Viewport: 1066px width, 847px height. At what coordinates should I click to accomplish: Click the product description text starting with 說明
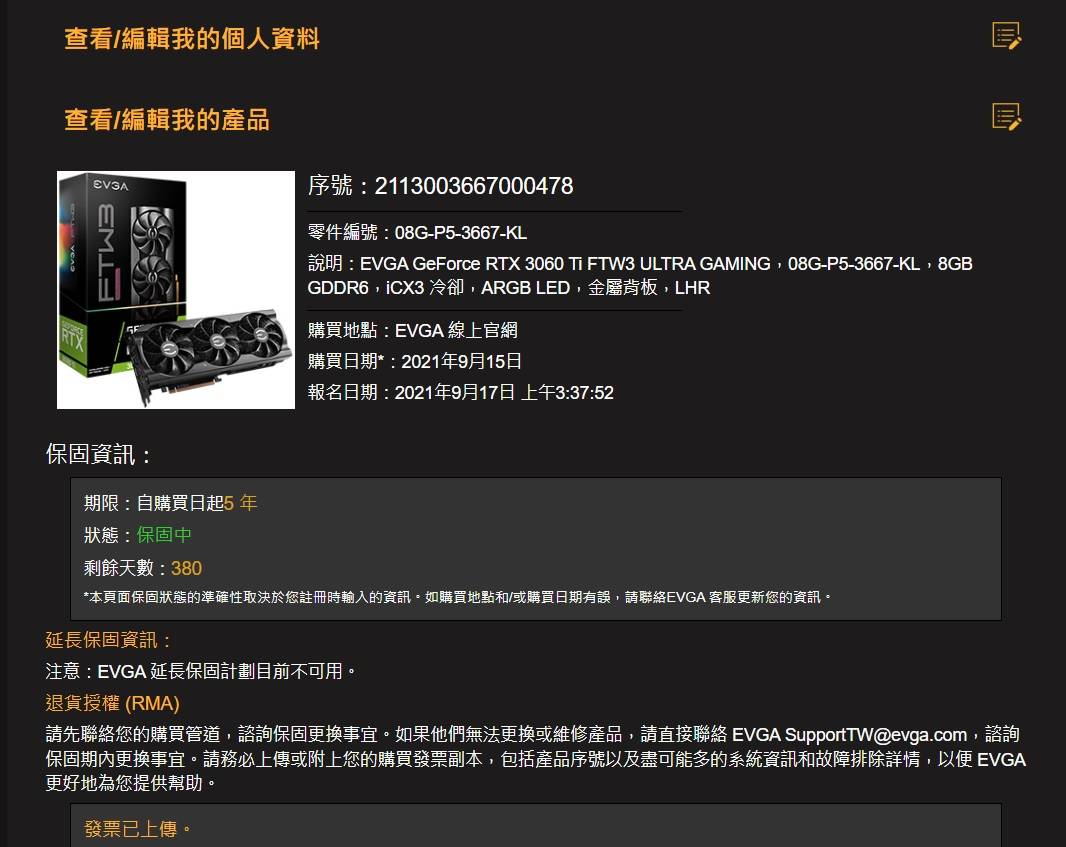click(x=640, y=275)
